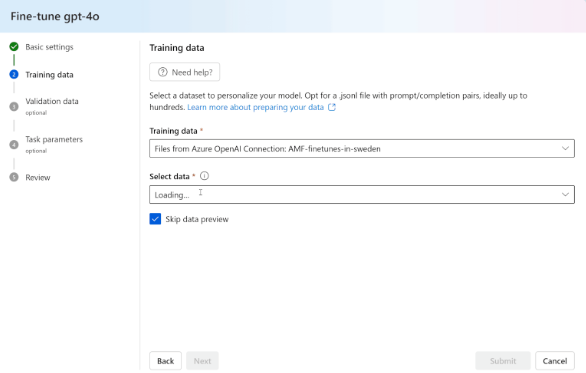Go to Basic settings step
Image resolution: width=586 pixels, height=373 pixels.
click(x=49, y=47)
